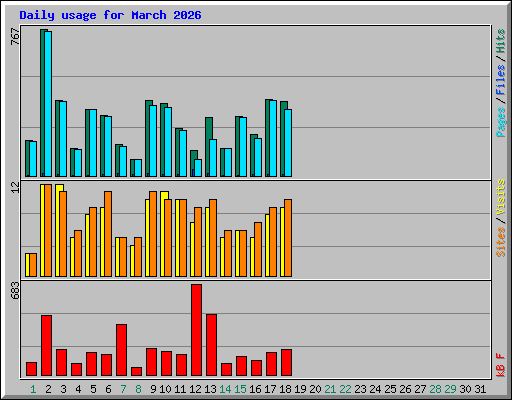Click the red KB bar for day 7
The width and height of the screenshot is (512, 400).
point(121,350)
